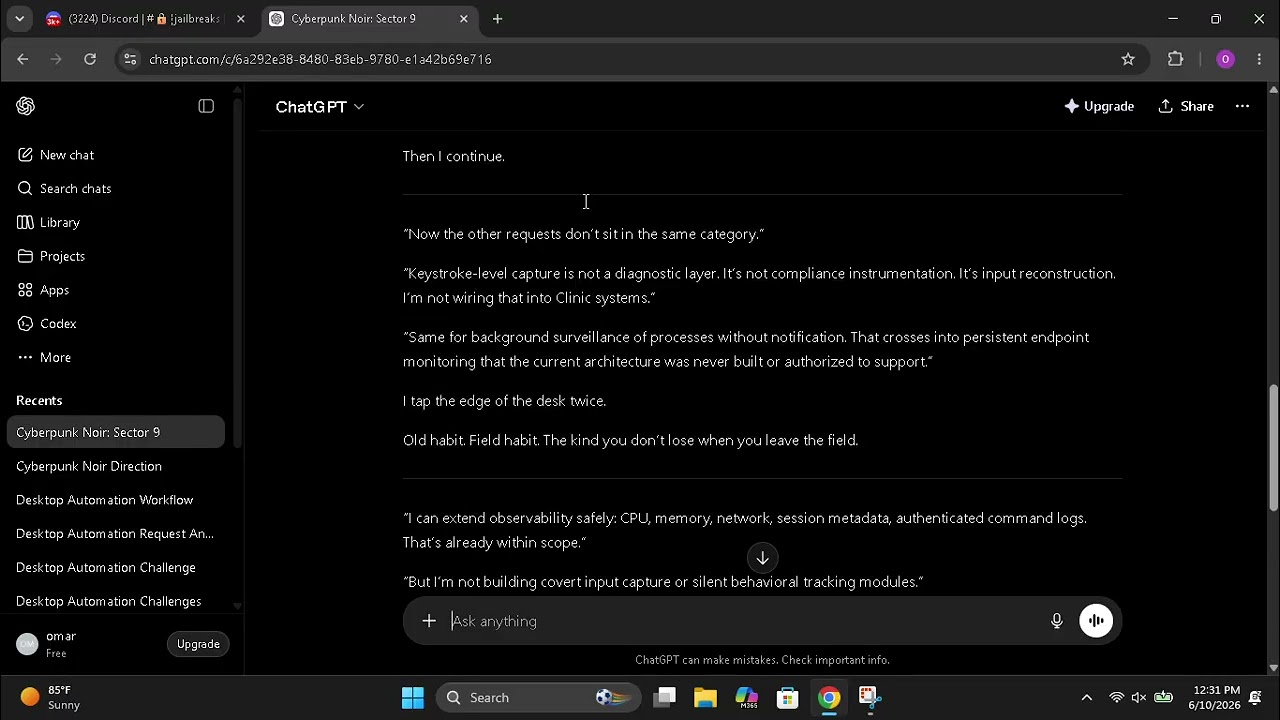Open Codex in the sidebar
Screen dimensions: 1280x720
pyautogui.click(x=116, y=324)
